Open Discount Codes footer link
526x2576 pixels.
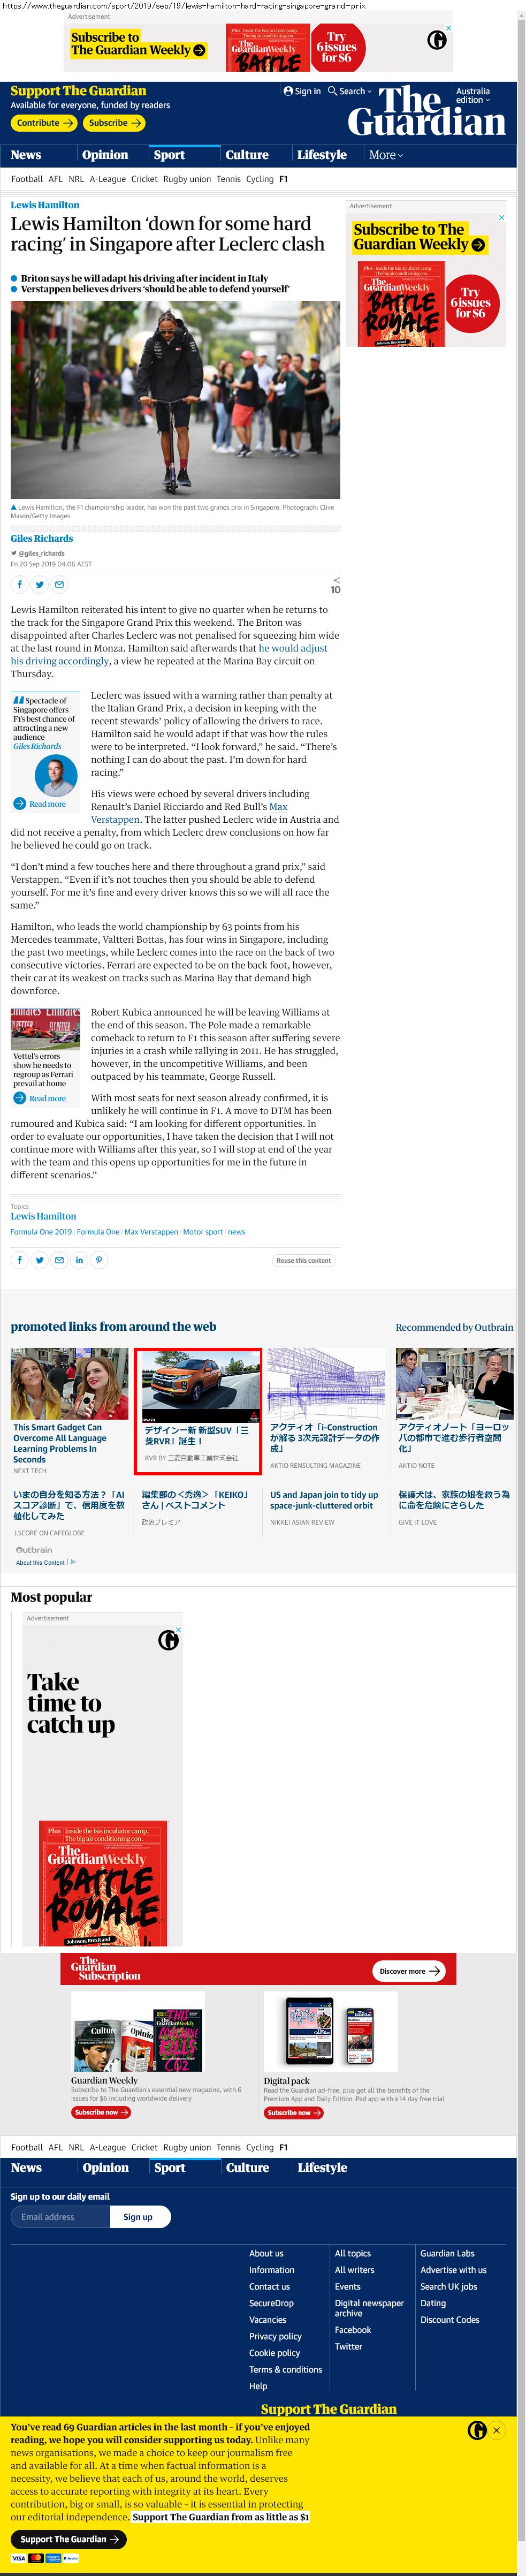pos(450,2320)
